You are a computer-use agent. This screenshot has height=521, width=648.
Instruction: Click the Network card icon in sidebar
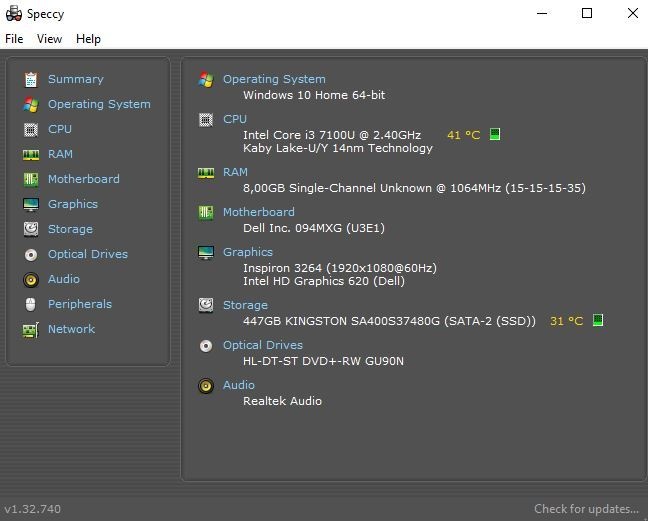[30, 329]
